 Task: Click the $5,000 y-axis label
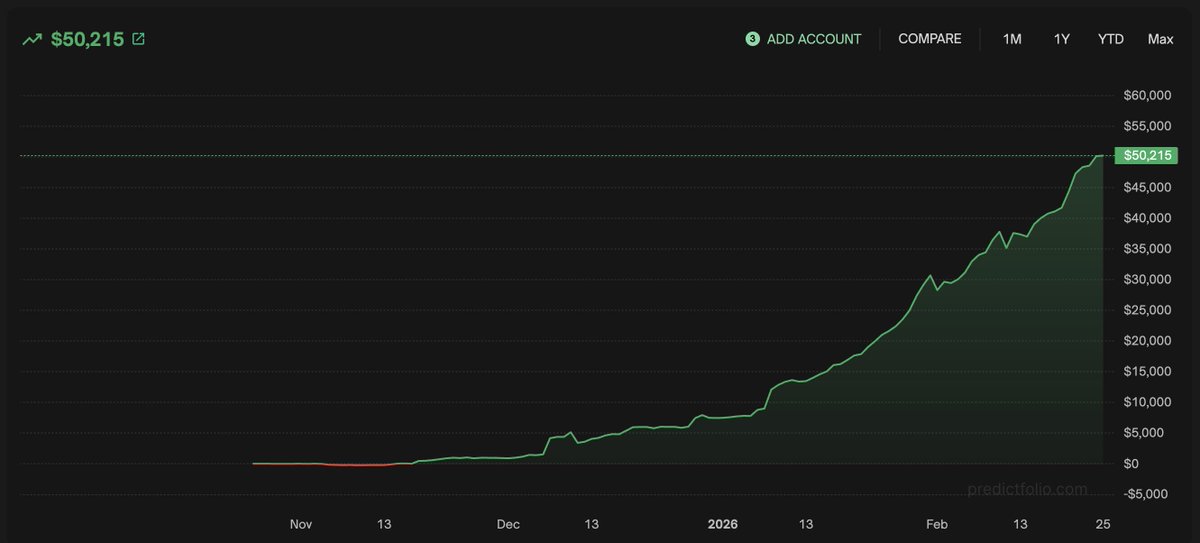[x=1144, y=433]
